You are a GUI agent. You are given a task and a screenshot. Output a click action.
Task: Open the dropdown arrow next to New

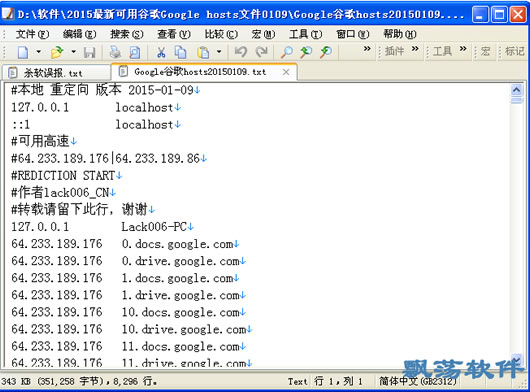pos(39,52)
